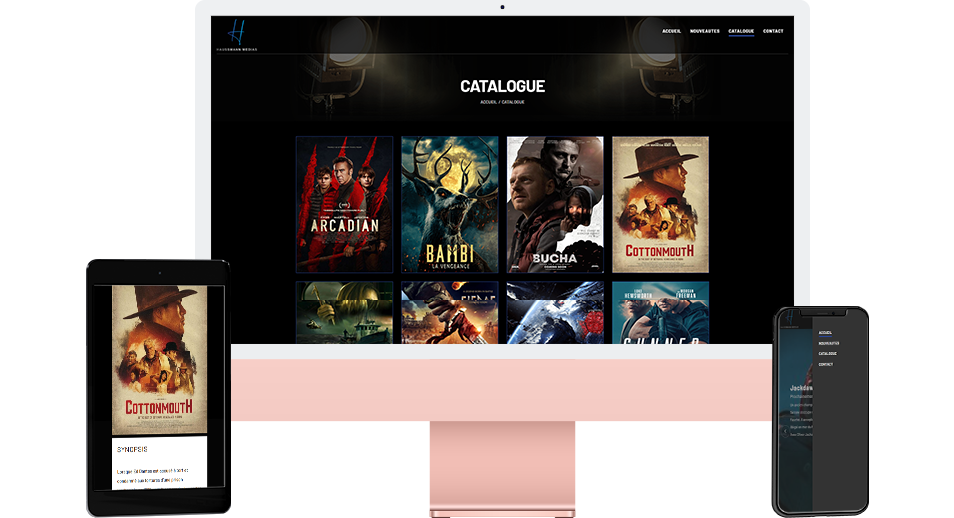Tap Accueil in the phone side menu
954x518 pixels.
825,332
